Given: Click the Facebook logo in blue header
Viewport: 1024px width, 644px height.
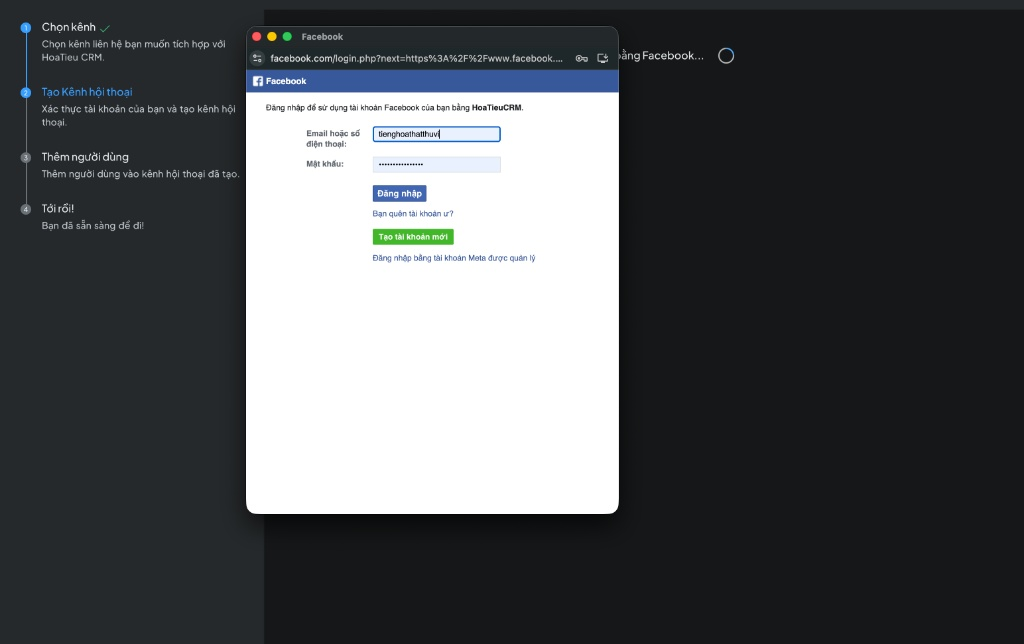Looking at the screenshot, I should click(x=258, y=81).
